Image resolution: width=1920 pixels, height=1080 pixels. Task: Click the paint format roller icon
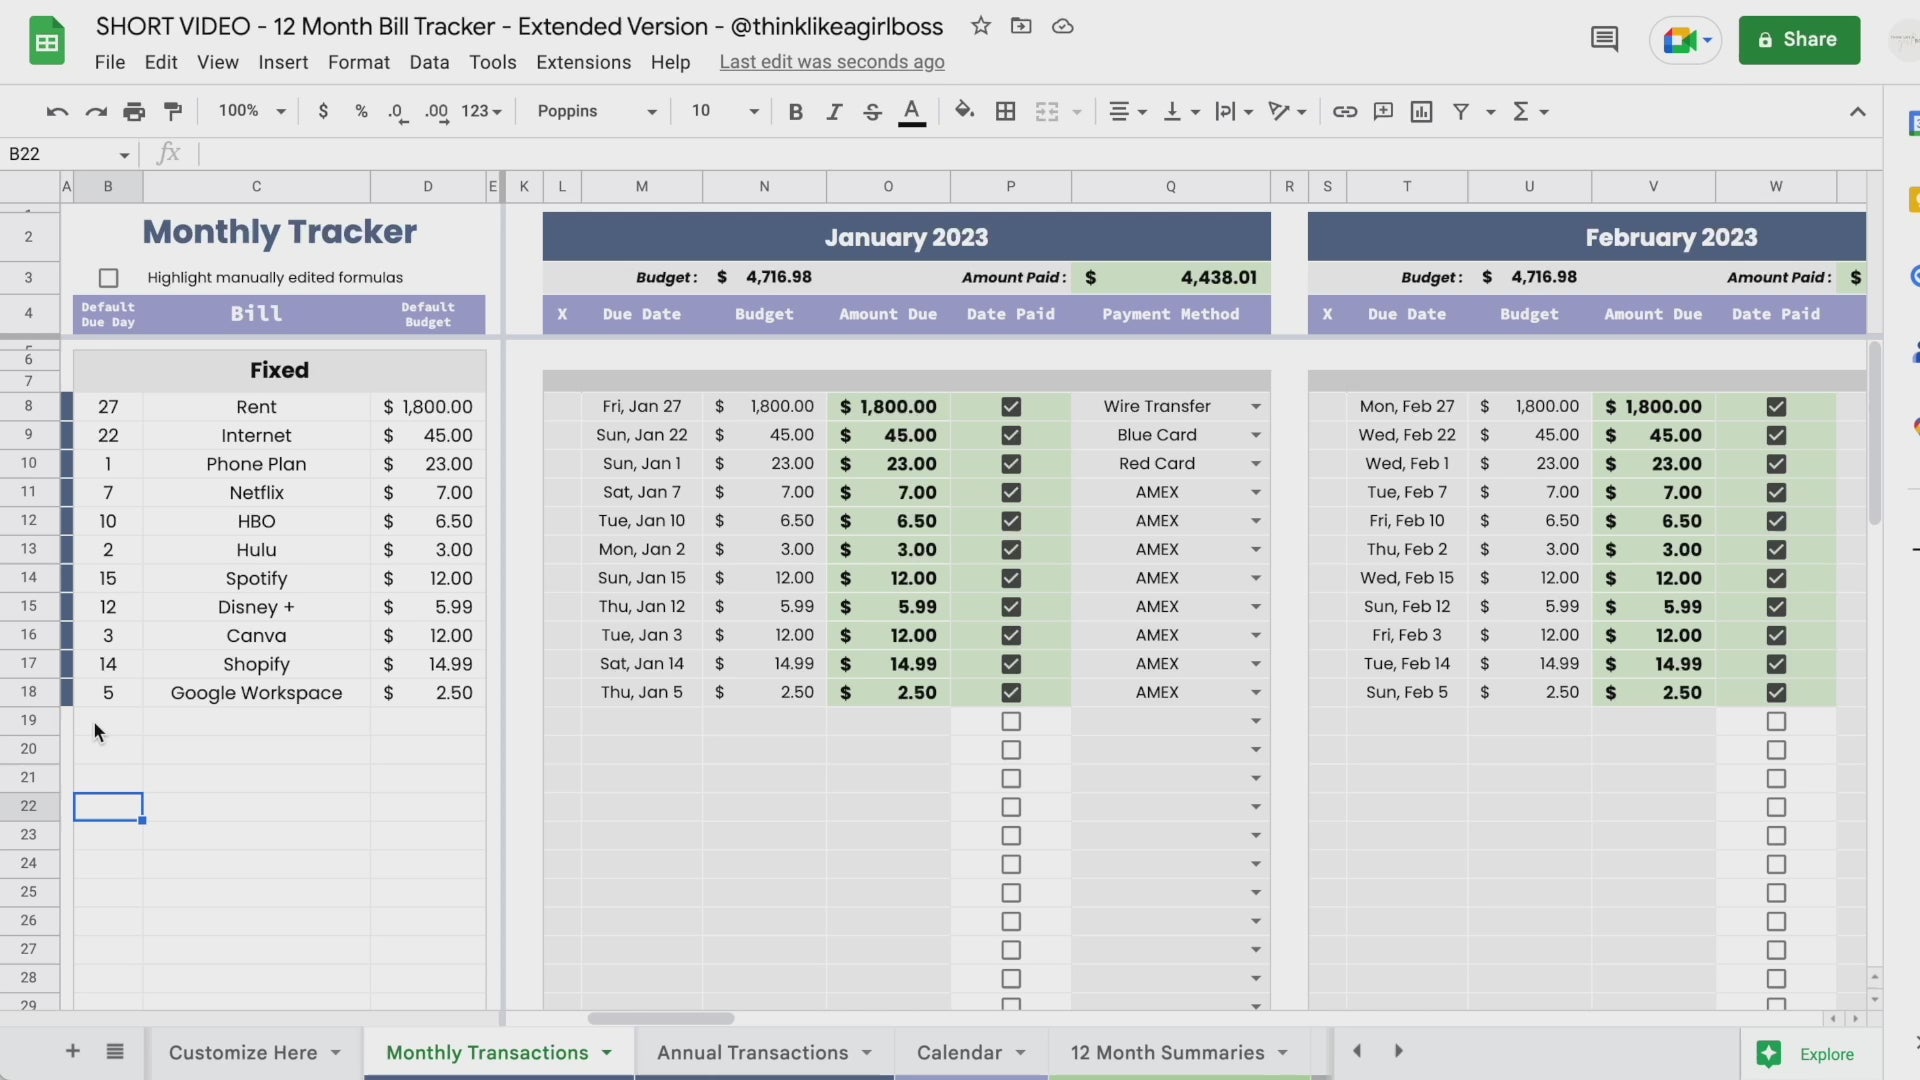[x=173, y=111]
